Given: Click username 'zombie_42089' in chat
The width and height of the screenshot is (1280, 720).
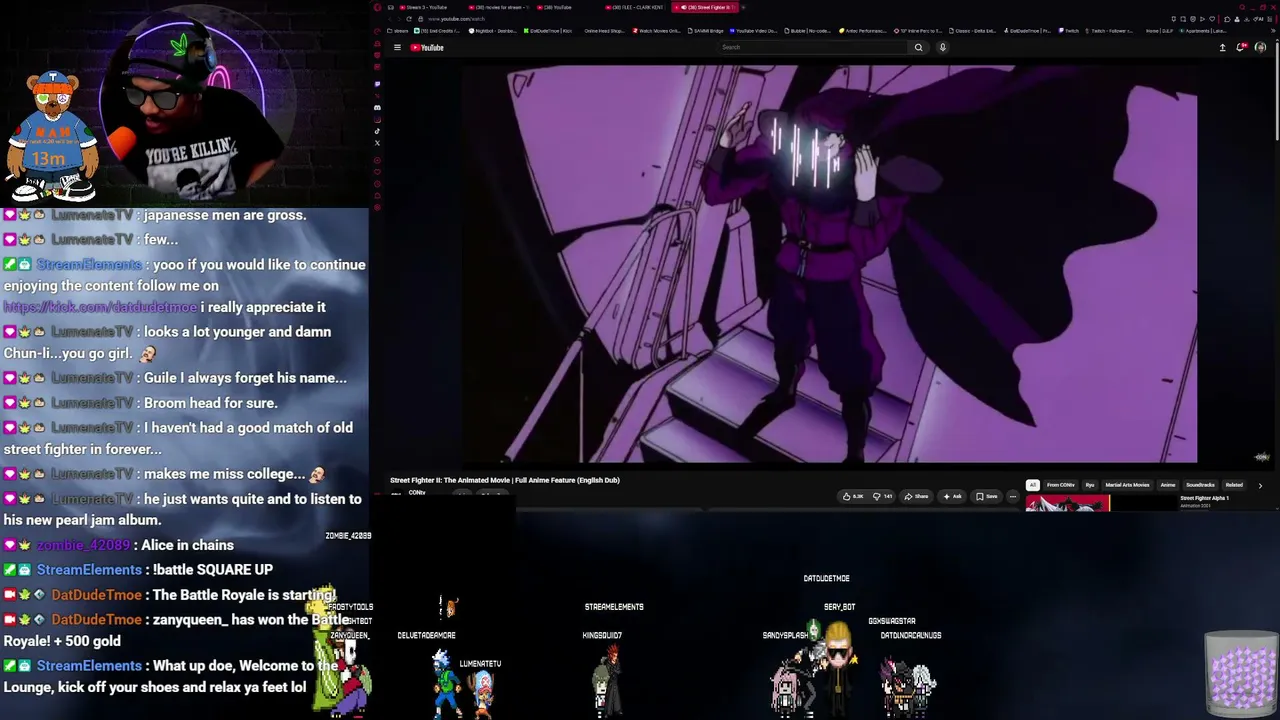Looking at the screenshot, I should (84, 545).
